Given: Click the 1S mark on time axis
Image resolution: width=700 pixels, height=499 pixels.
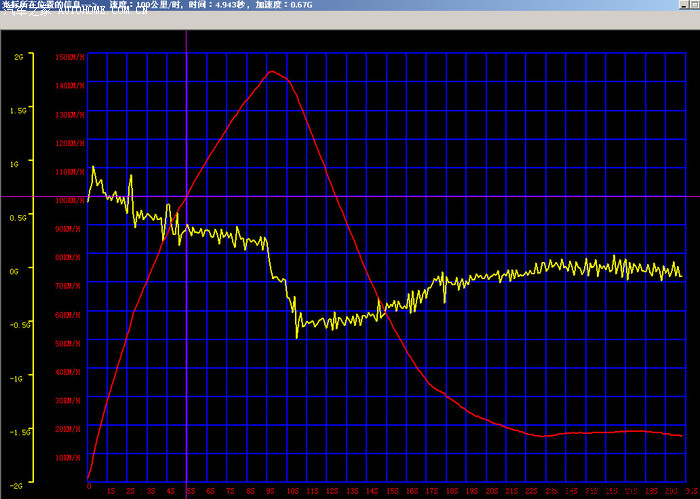Looking at the screenshot, I should (x=110, y=491).
